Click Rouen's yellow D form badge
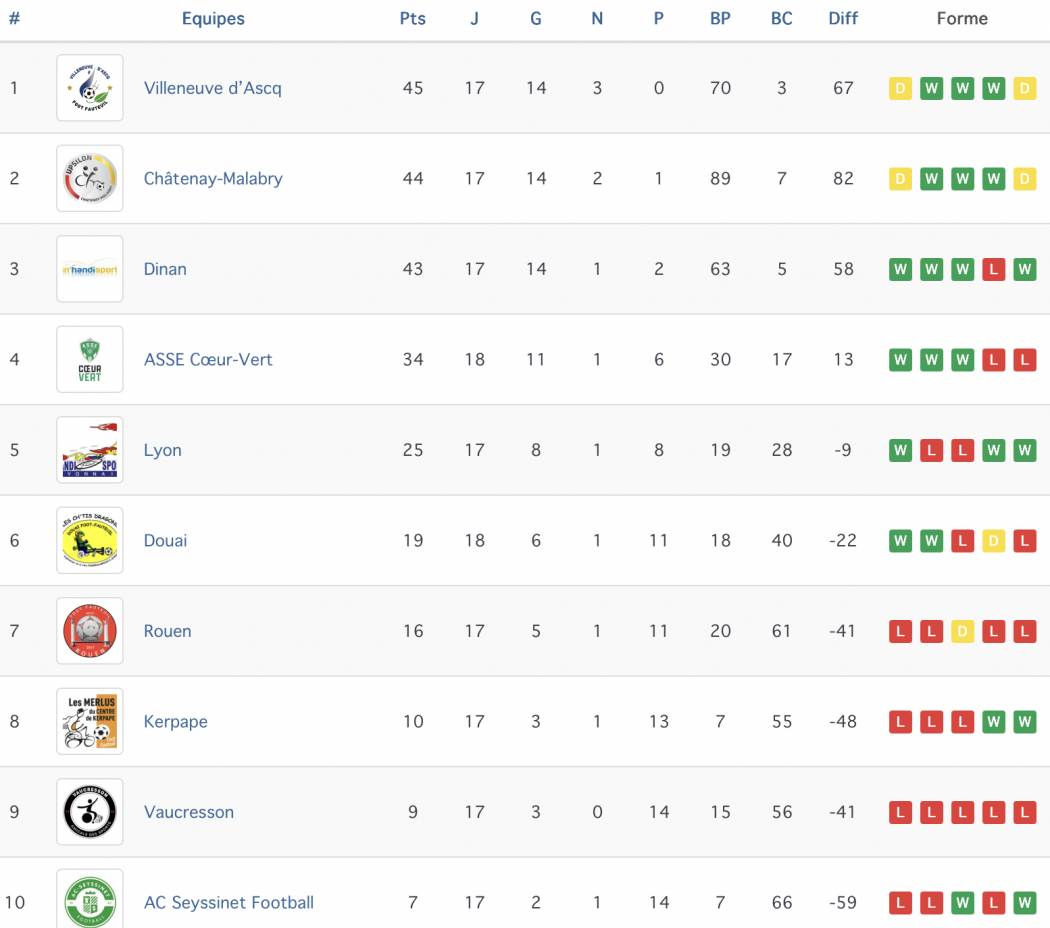This screenshot has height=928, width=1050. [962, 631]
